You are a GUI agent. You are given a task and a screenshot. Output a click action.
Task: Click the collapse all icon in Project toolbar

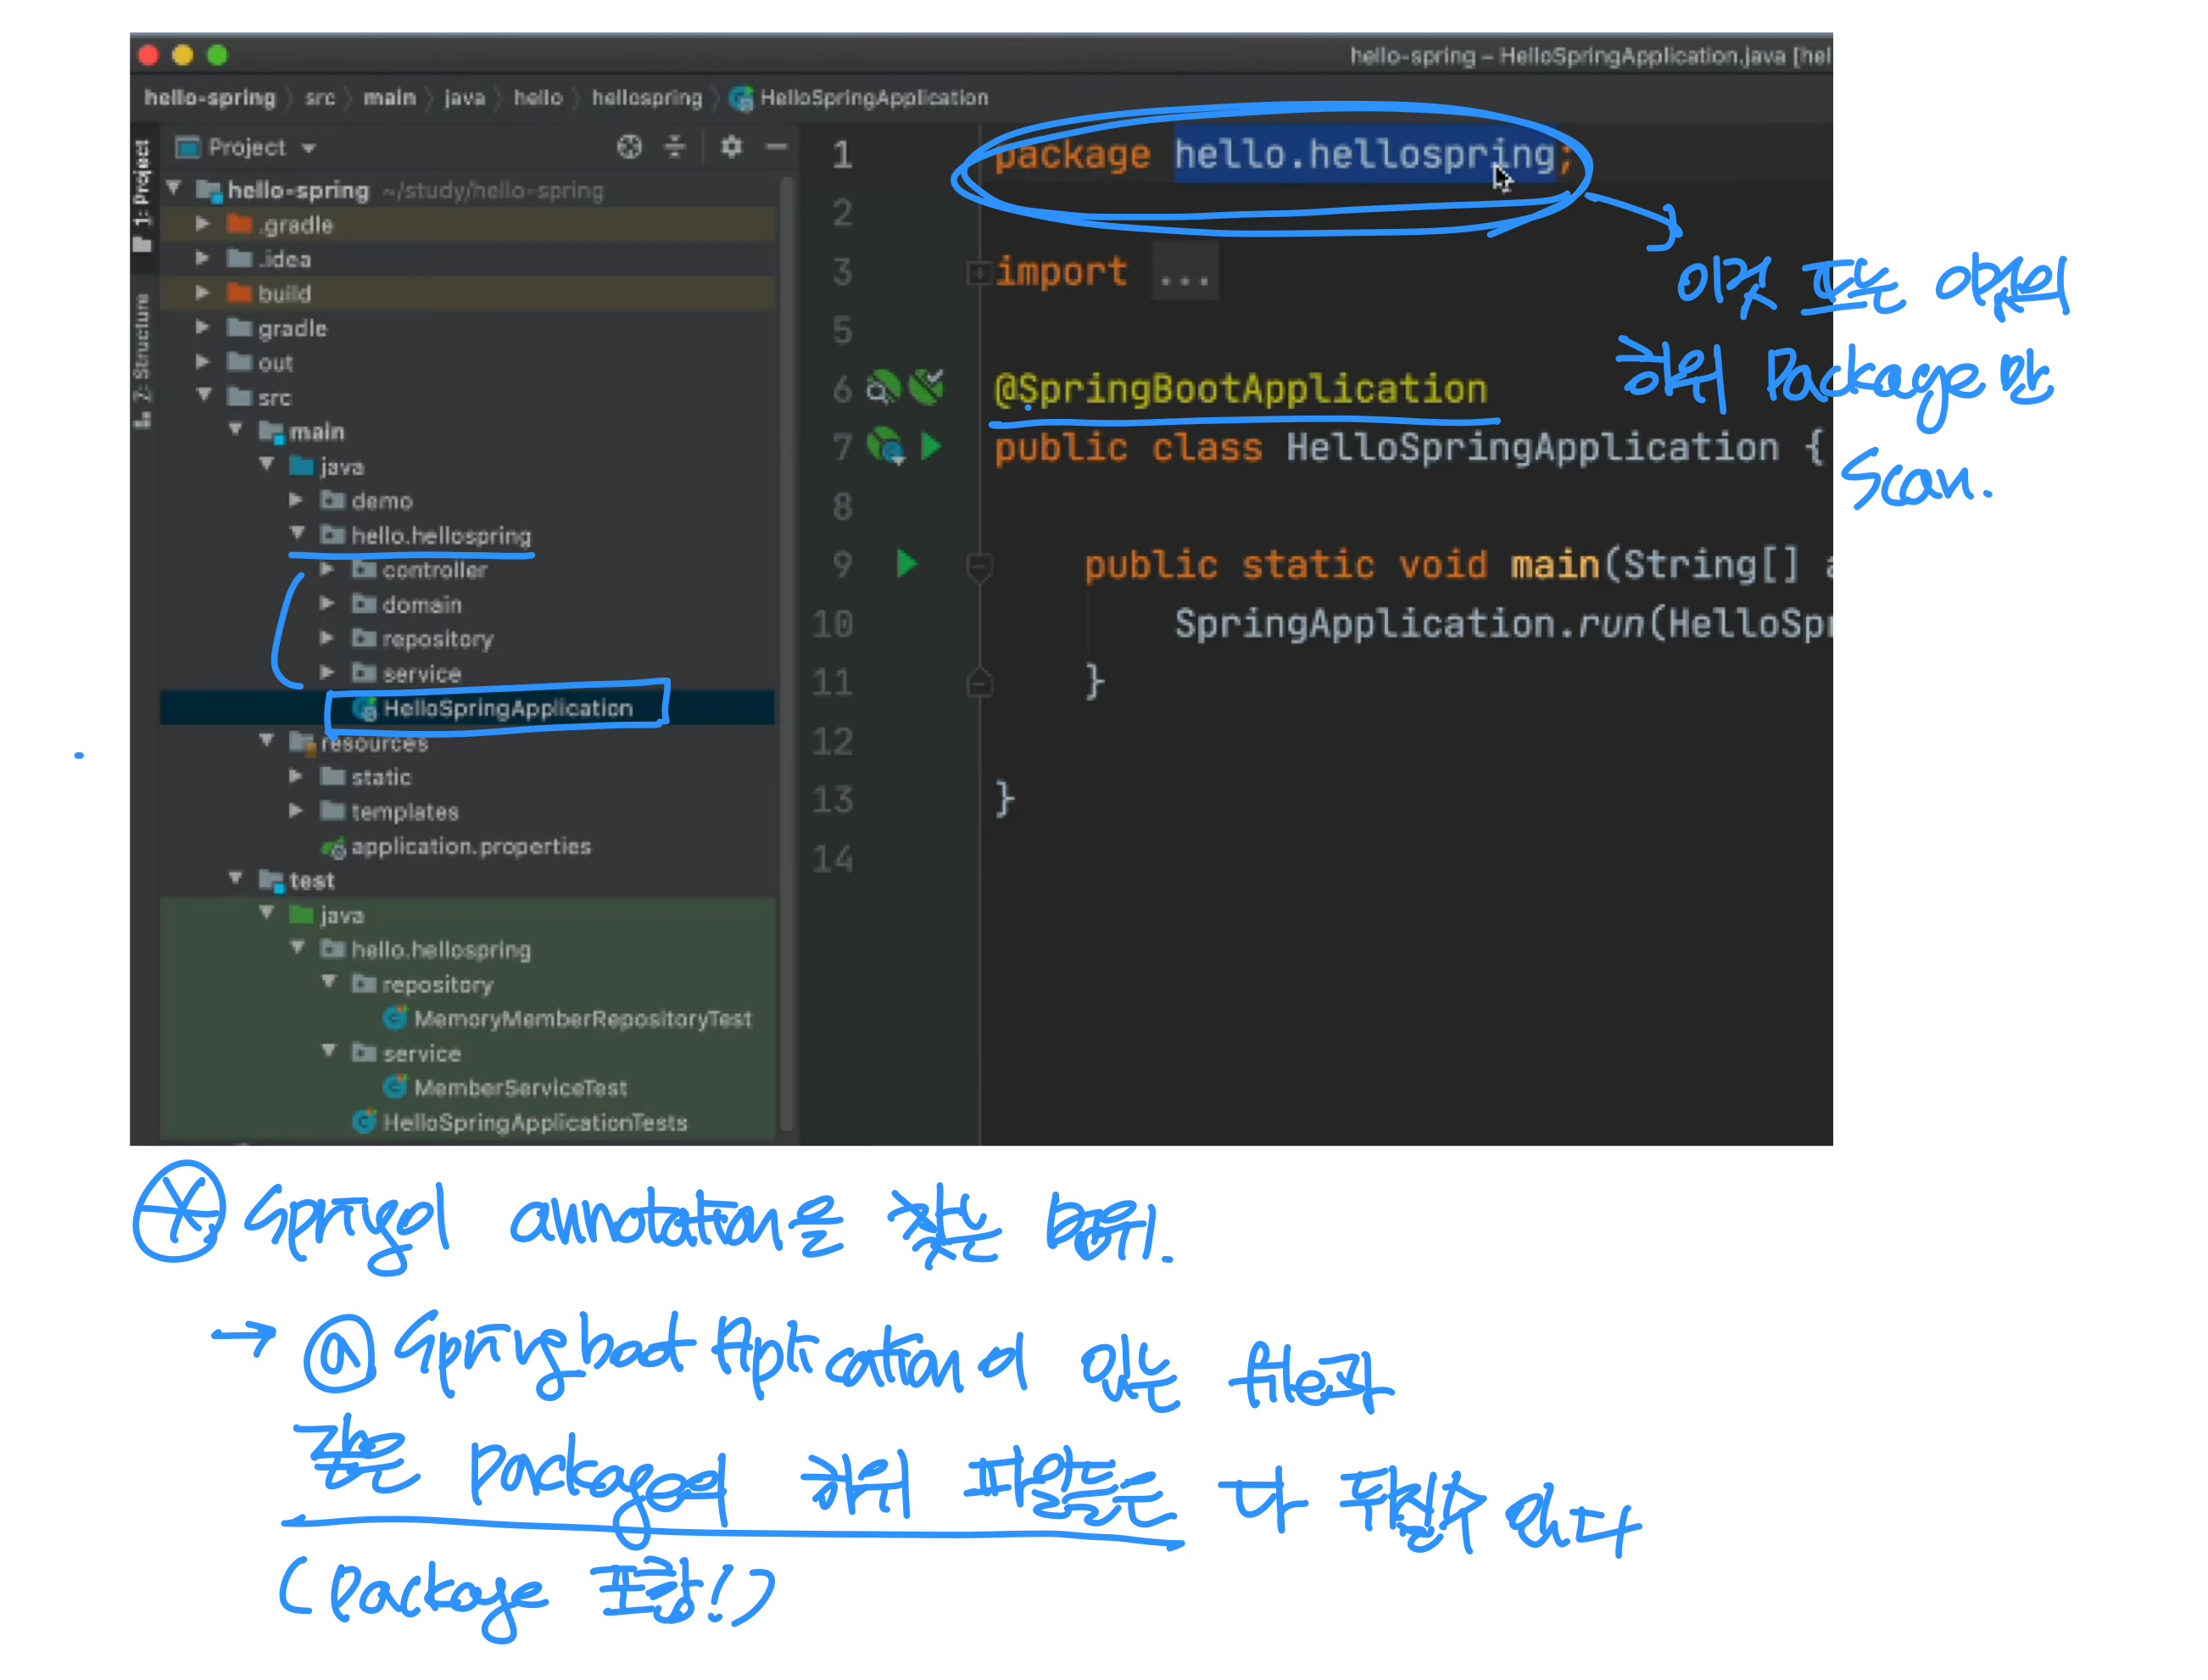pyautogui.click(x=675, y=147)
